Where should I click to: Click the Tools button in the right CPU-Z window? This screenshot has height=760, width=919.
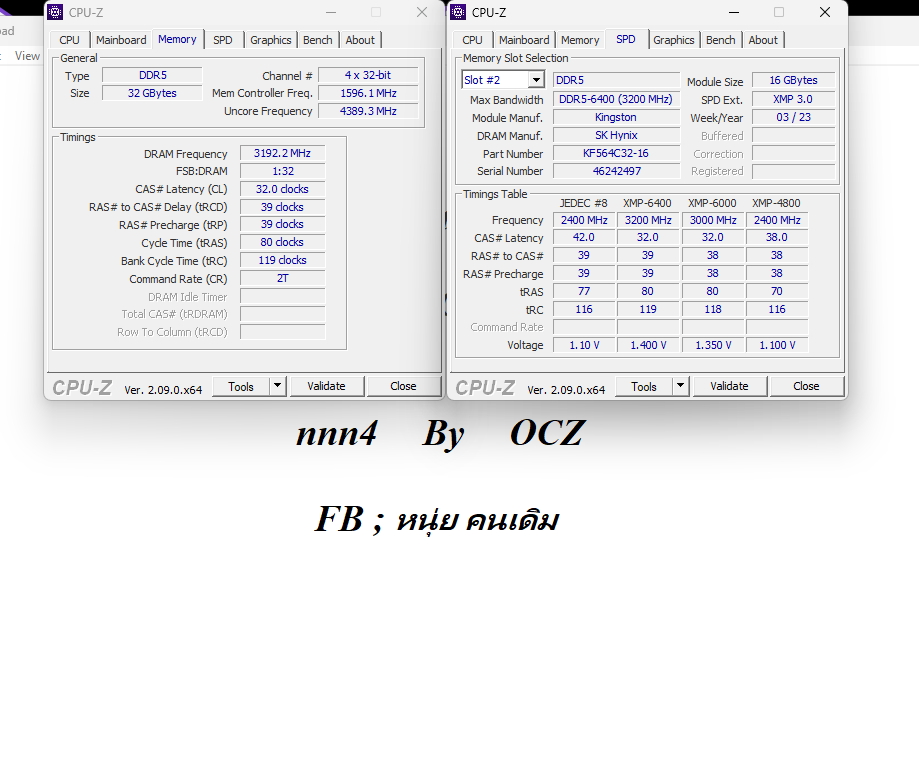(x=644, y=386)
